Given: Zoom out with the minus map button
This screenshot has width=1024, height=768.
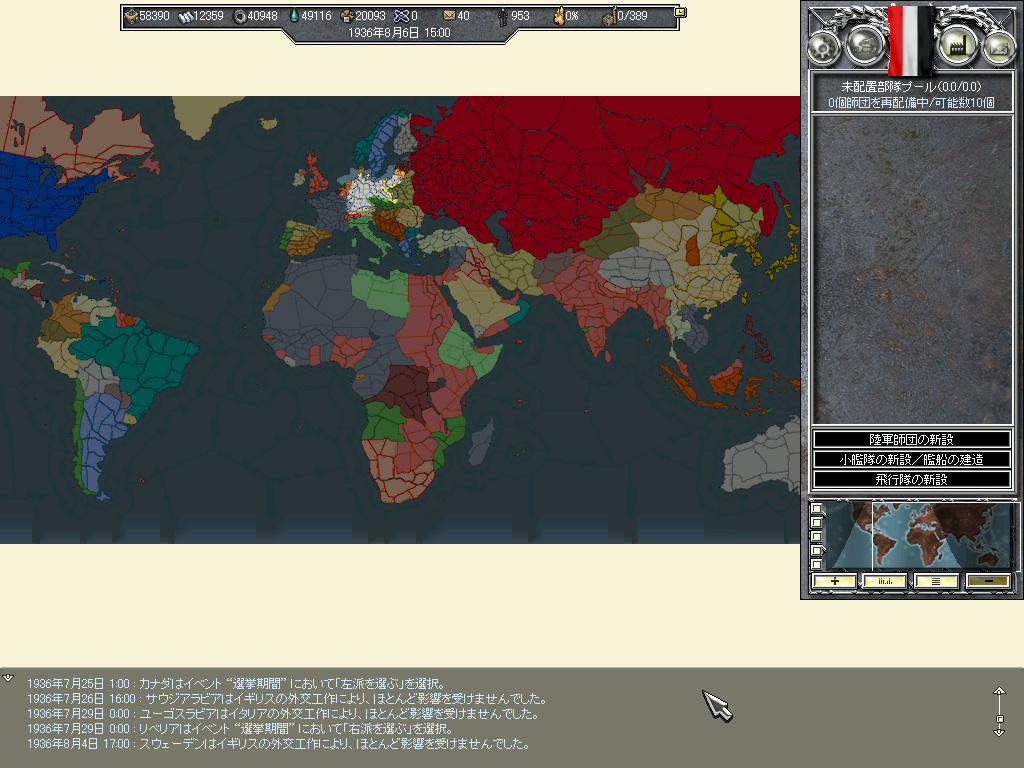Looking at the screenshot, I should 988,581.
